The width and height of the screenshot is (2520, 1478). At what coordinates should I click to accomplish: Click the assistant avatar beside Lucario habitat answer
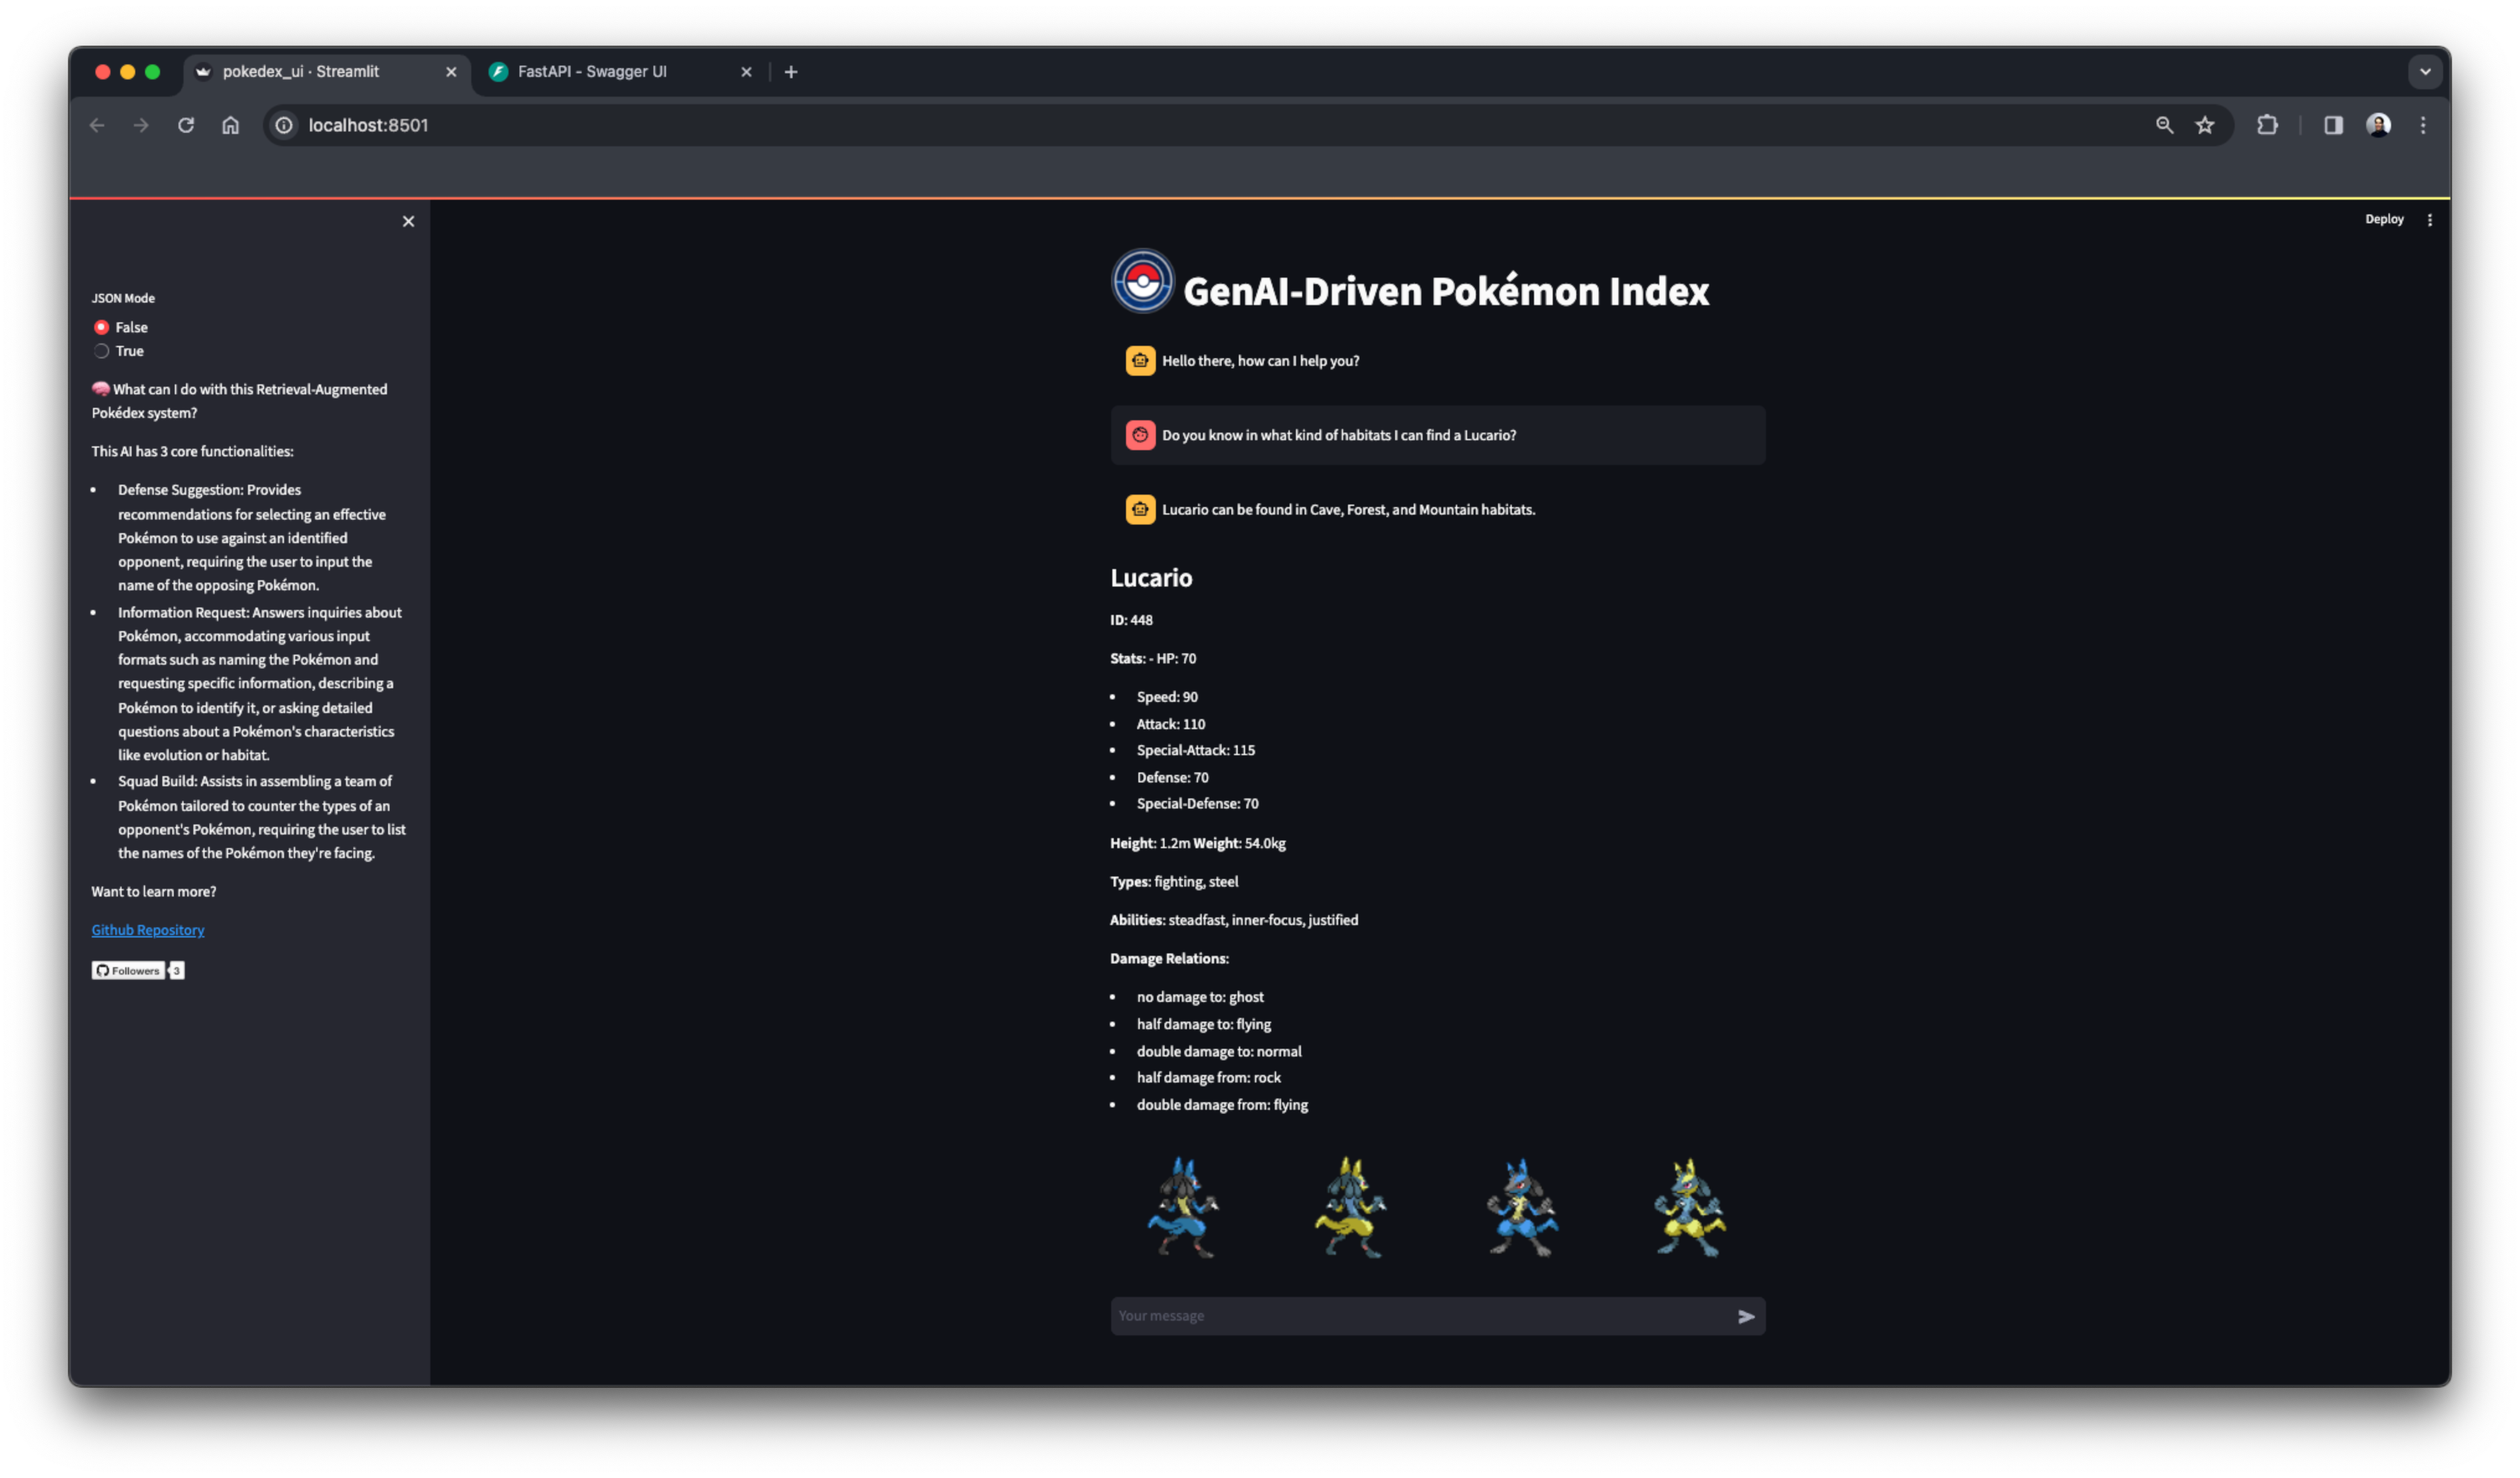coord(1140,510)
